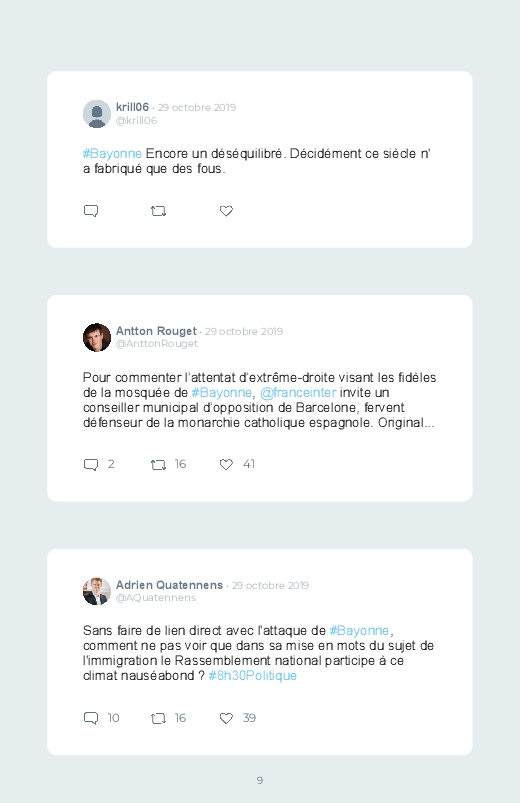The height and width of the screenshot is (803, 520).
Task: Click Adrien Quatennens' profile photo
Action: tap(97, 591)
